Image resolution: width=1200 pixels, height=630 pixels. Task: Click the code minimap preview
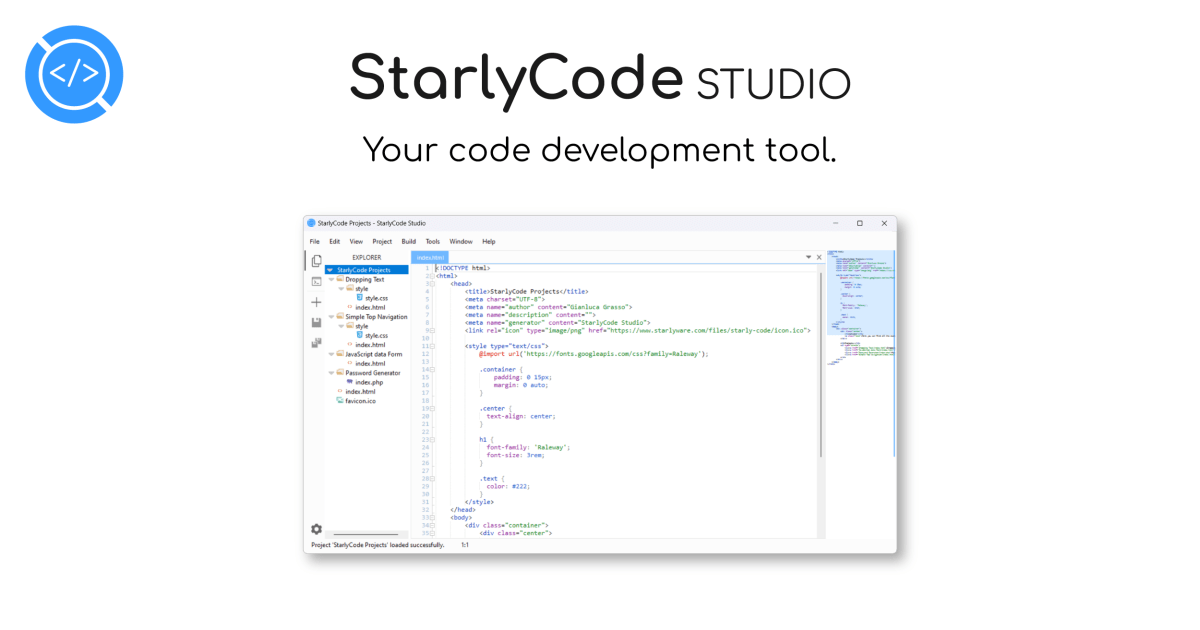(860, 308)
